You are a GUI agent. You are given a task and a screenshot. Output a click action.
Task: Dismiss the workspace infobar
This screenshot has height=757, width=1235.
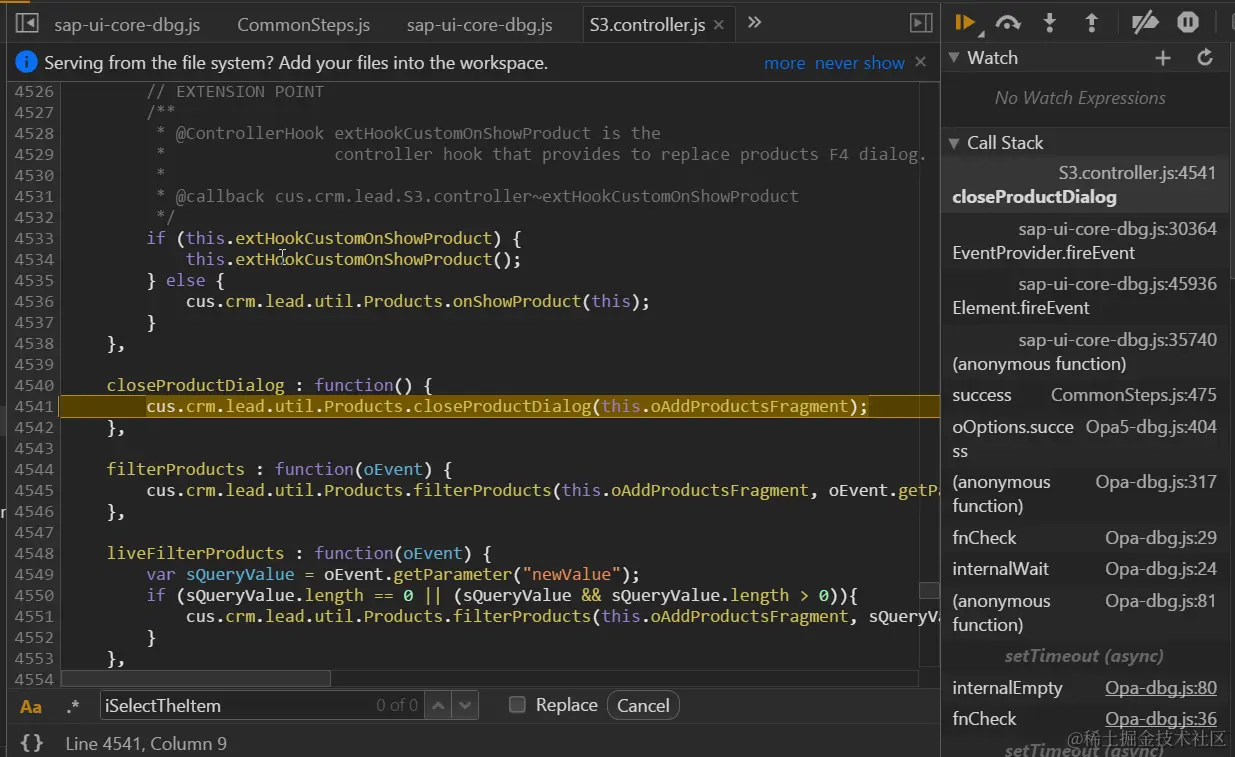tap(920, 62)
